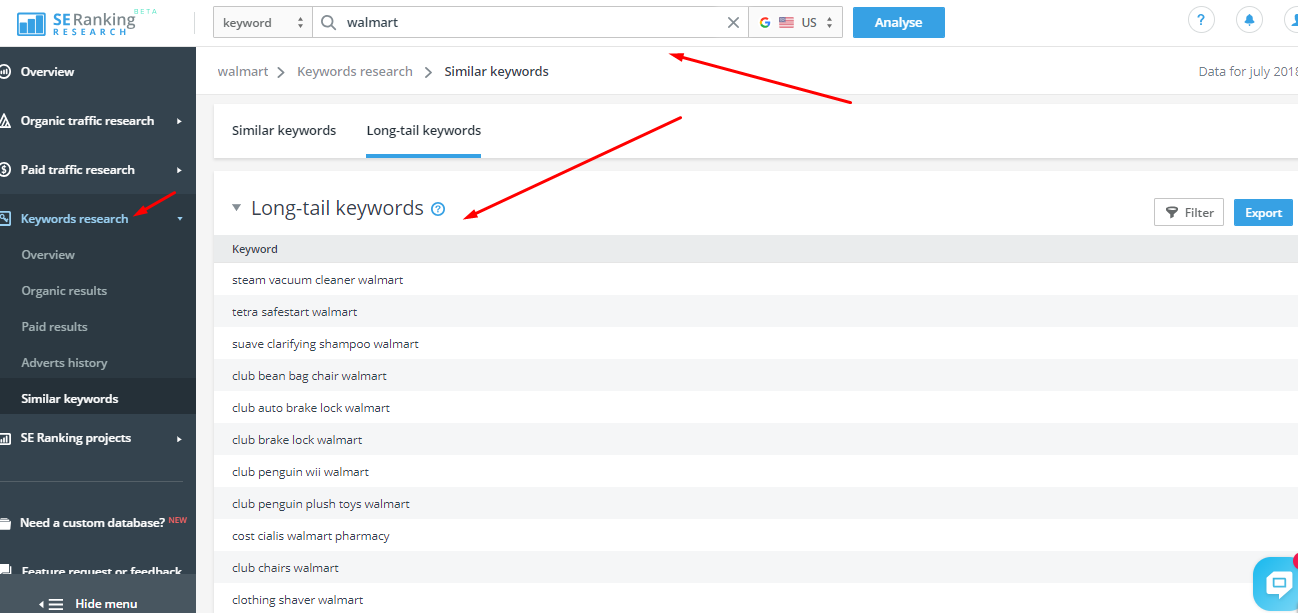Viewport: 1298px width, 613px height.
Task: Click keyword club penguin plush toys walmart
Action: 321,504
